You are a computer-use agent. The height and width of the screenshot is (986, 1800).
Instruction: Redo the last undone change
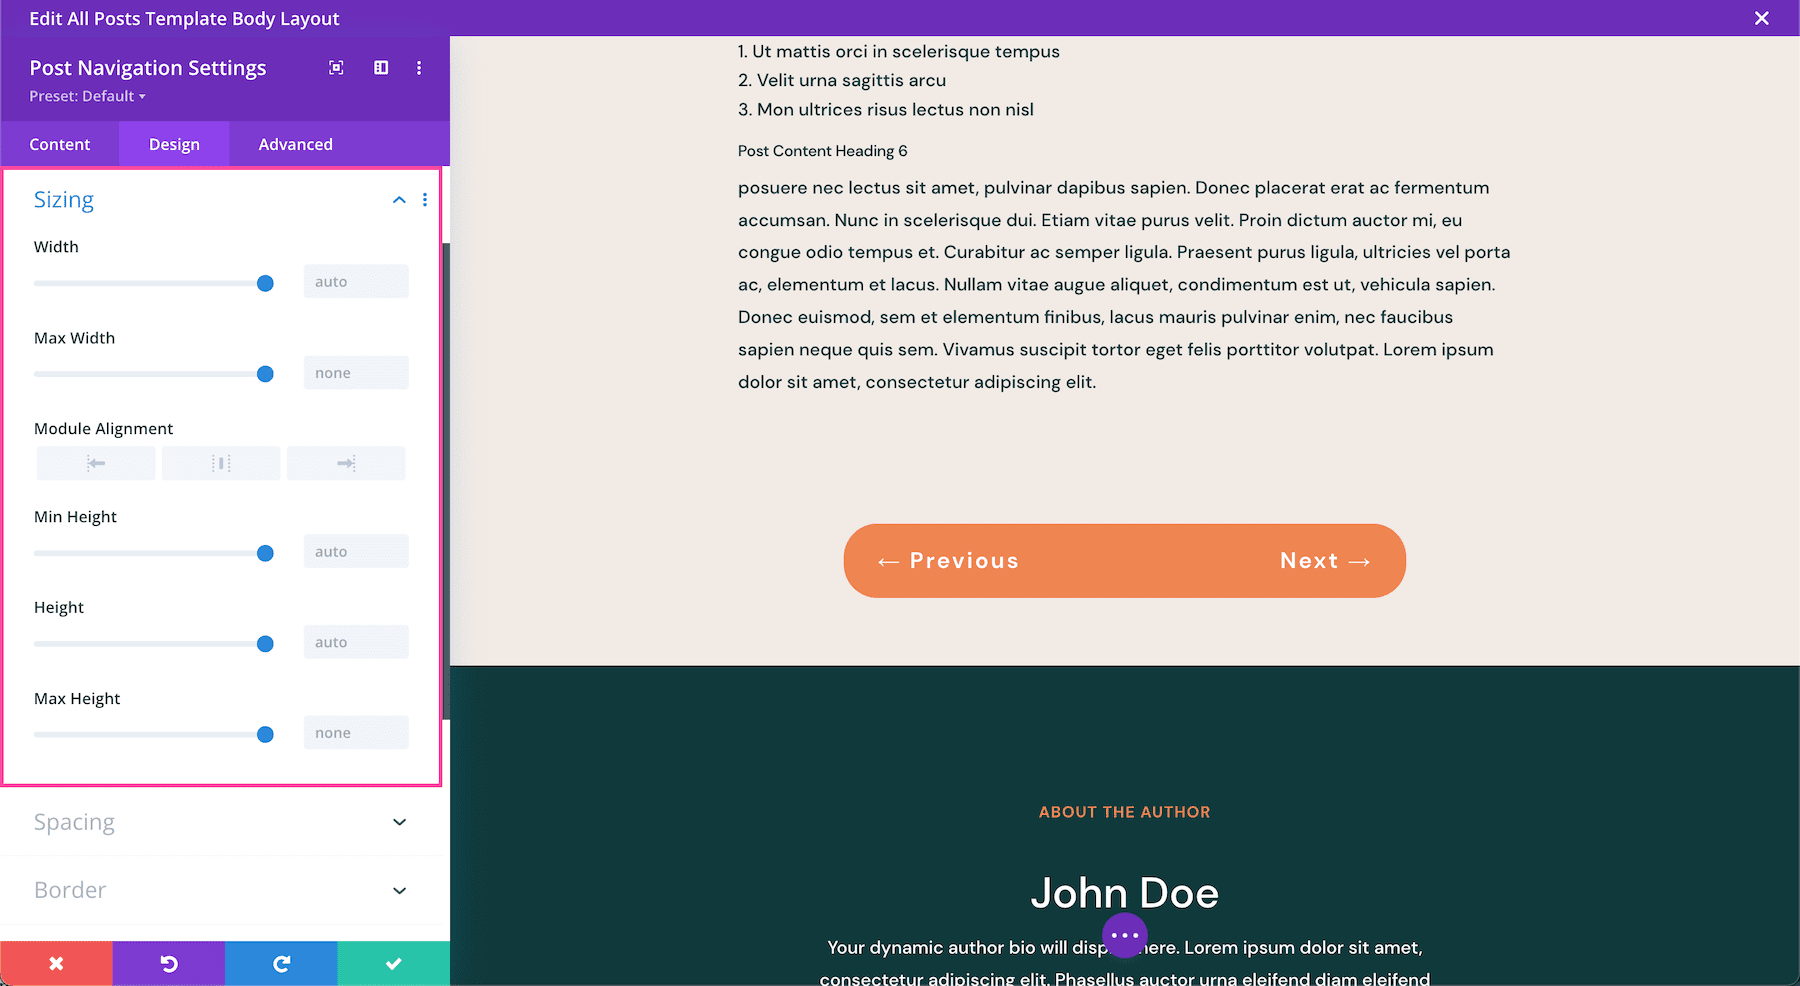click(x=280, y=963)
